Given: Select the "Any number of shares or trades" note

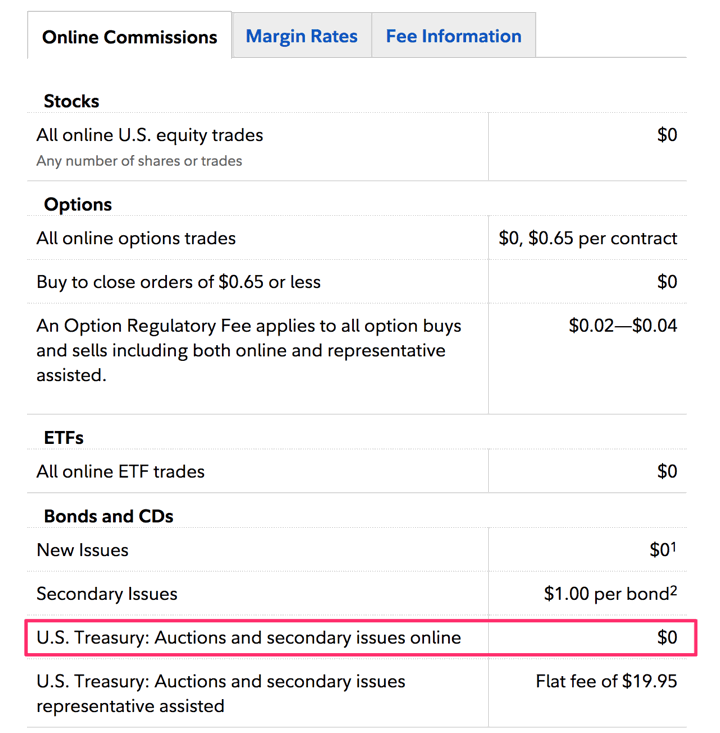Looking at the screenshot, I should 139,160.
